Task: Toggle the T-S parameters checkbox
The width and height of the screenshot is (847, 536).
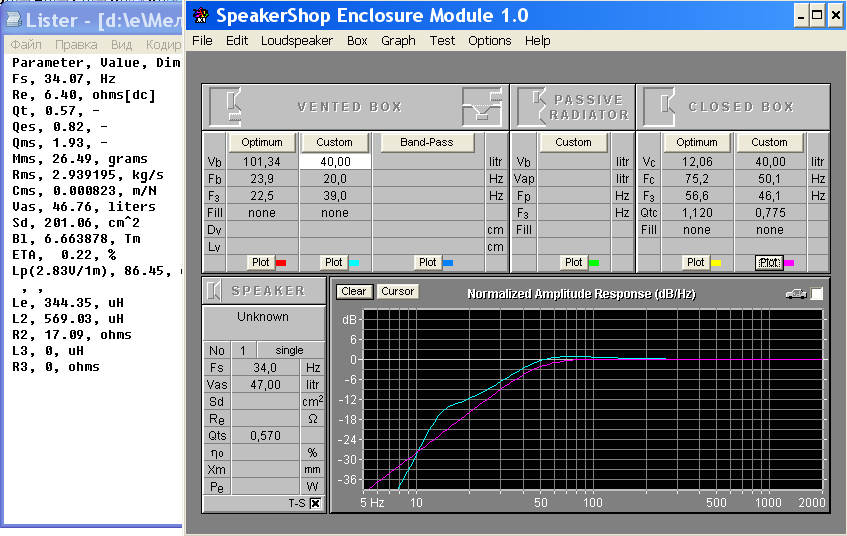Action: 315,503
